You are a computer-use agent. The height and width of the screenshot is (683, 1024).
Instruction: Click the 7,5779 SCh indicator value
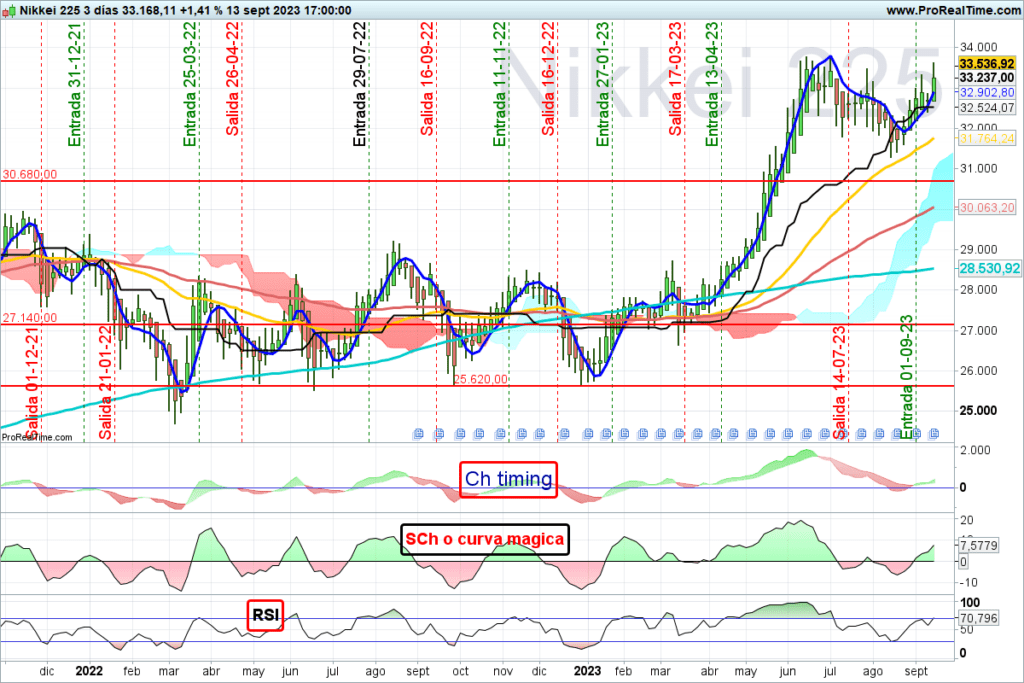click(x=978, y=545)
